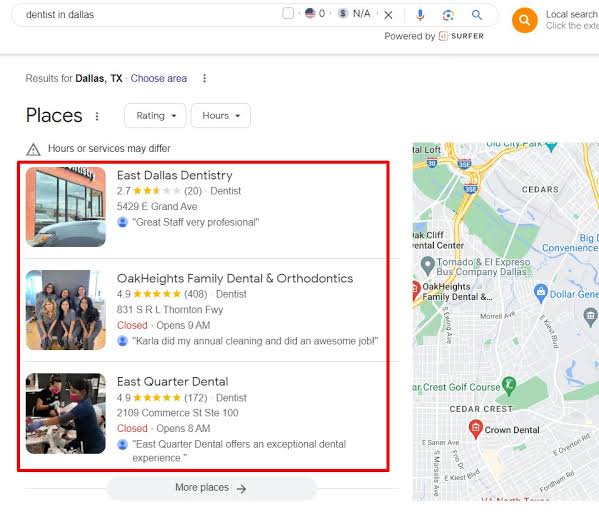Click the orange Local search extension icon
599x512 pixels.
(525, 20)
